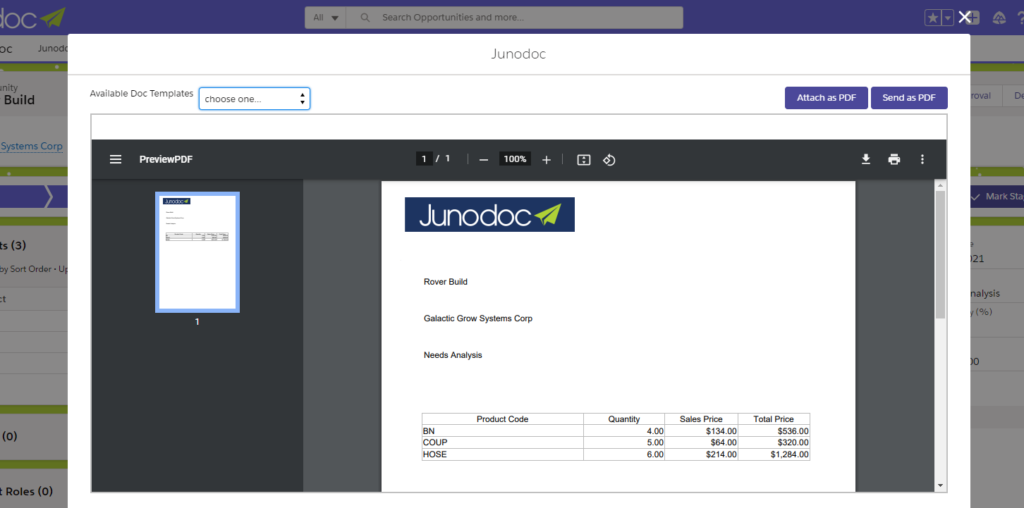Image resolution: width=1024 pixels, height=508 pixels.
Task: Click scrollbar down arrow in PDF viewer
Action: (x=940, y=485)
